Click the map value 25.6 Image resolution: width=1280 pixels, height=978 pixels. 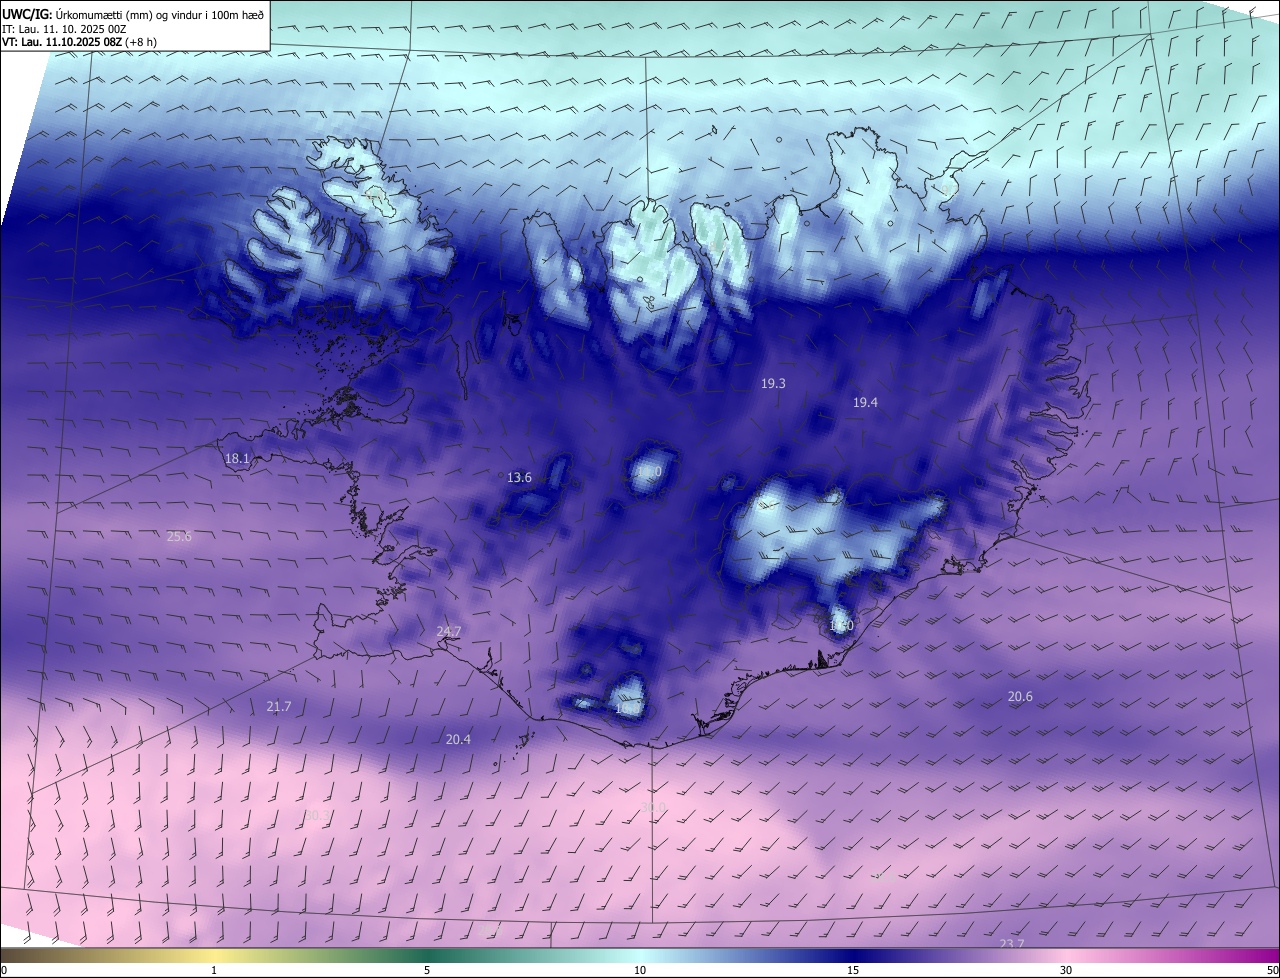coord(179,536)
